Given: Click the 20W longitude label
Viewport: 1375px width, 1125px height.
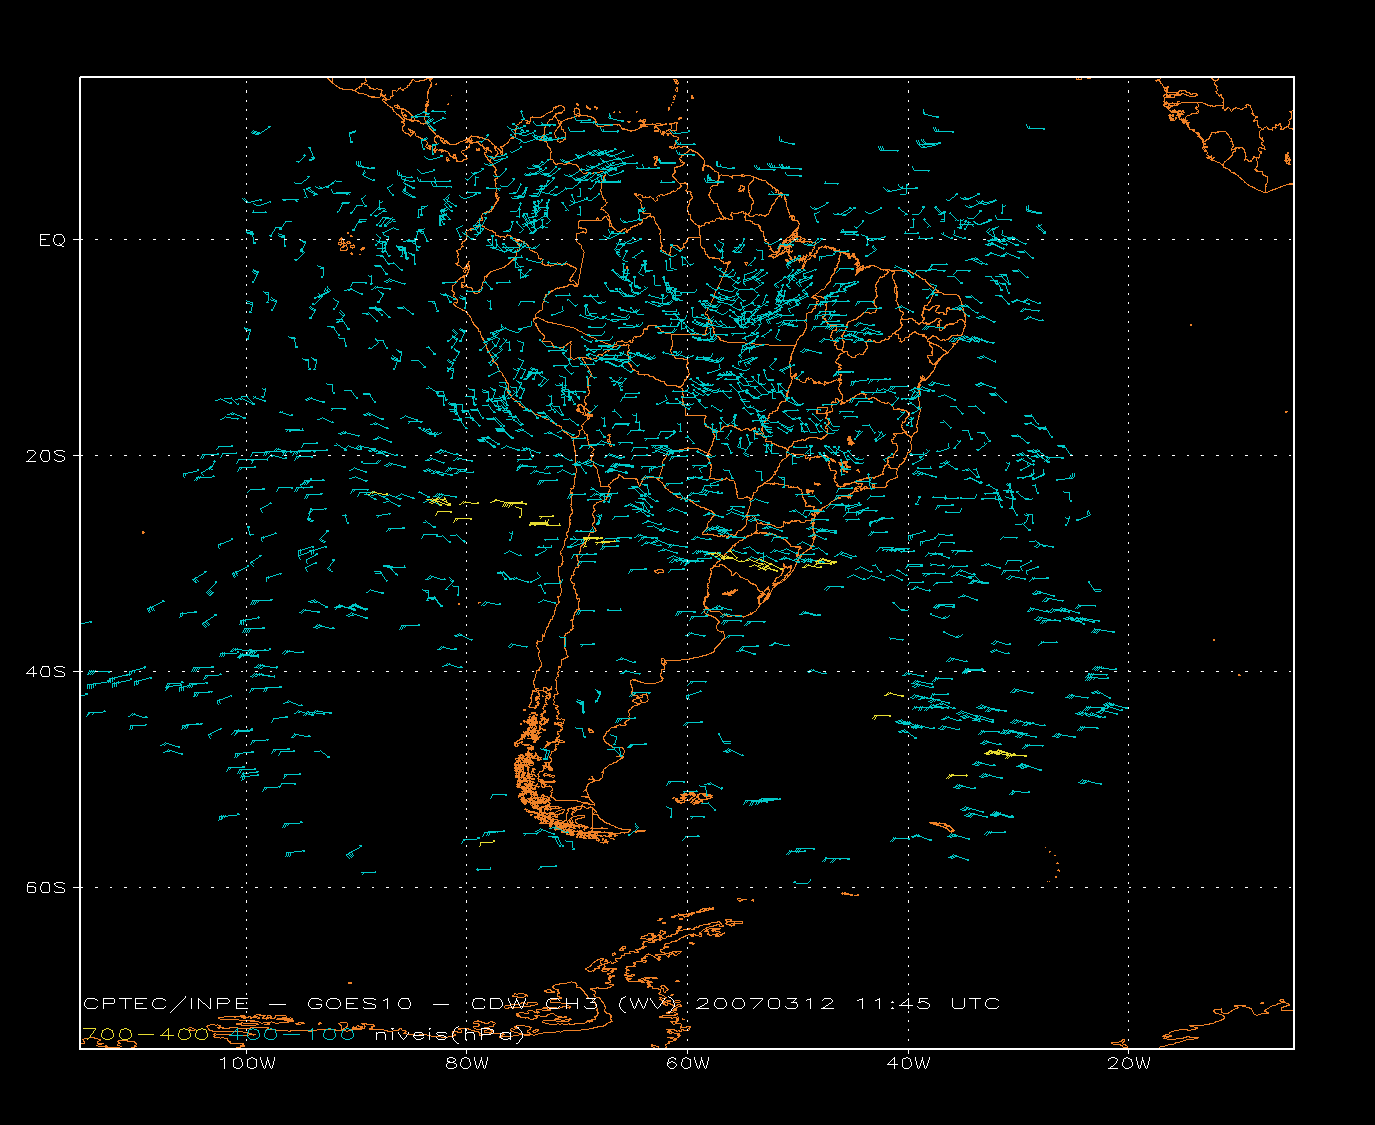Looking at the screenshot, I should coord(1129,1063).
